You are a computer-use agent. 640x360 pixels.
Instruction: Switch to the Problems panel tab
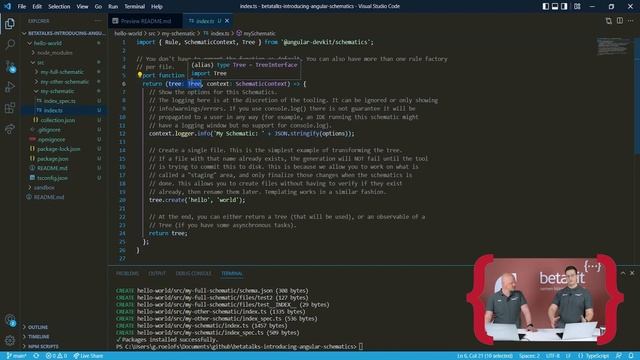point(127,273)
